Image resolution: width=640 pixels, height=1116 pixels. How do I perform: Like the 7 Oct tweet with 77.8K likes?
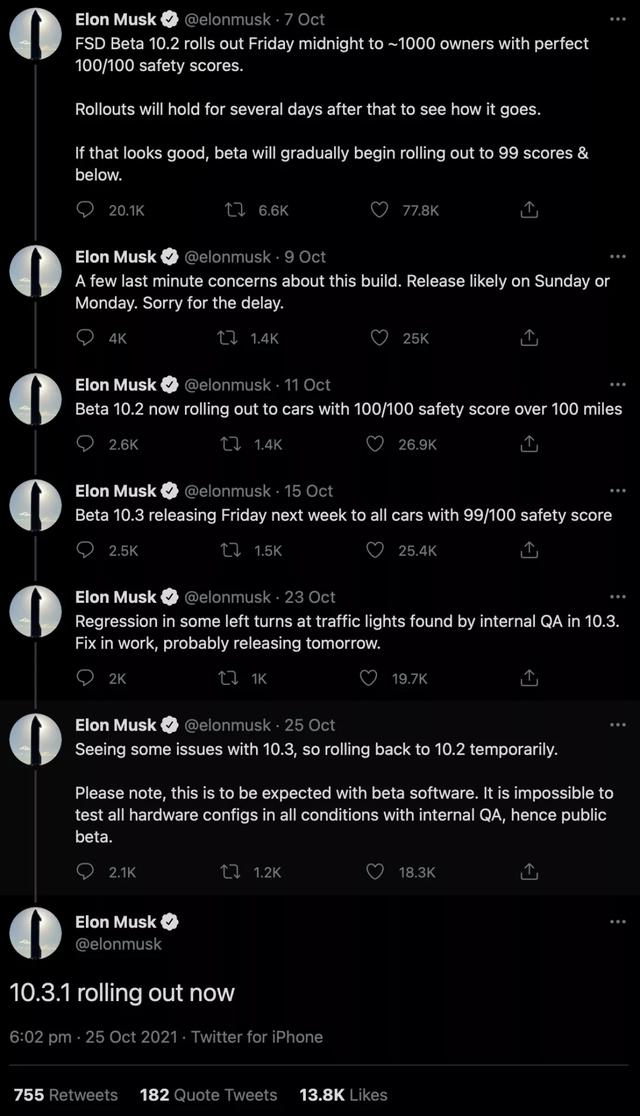(x=379, y=210)
